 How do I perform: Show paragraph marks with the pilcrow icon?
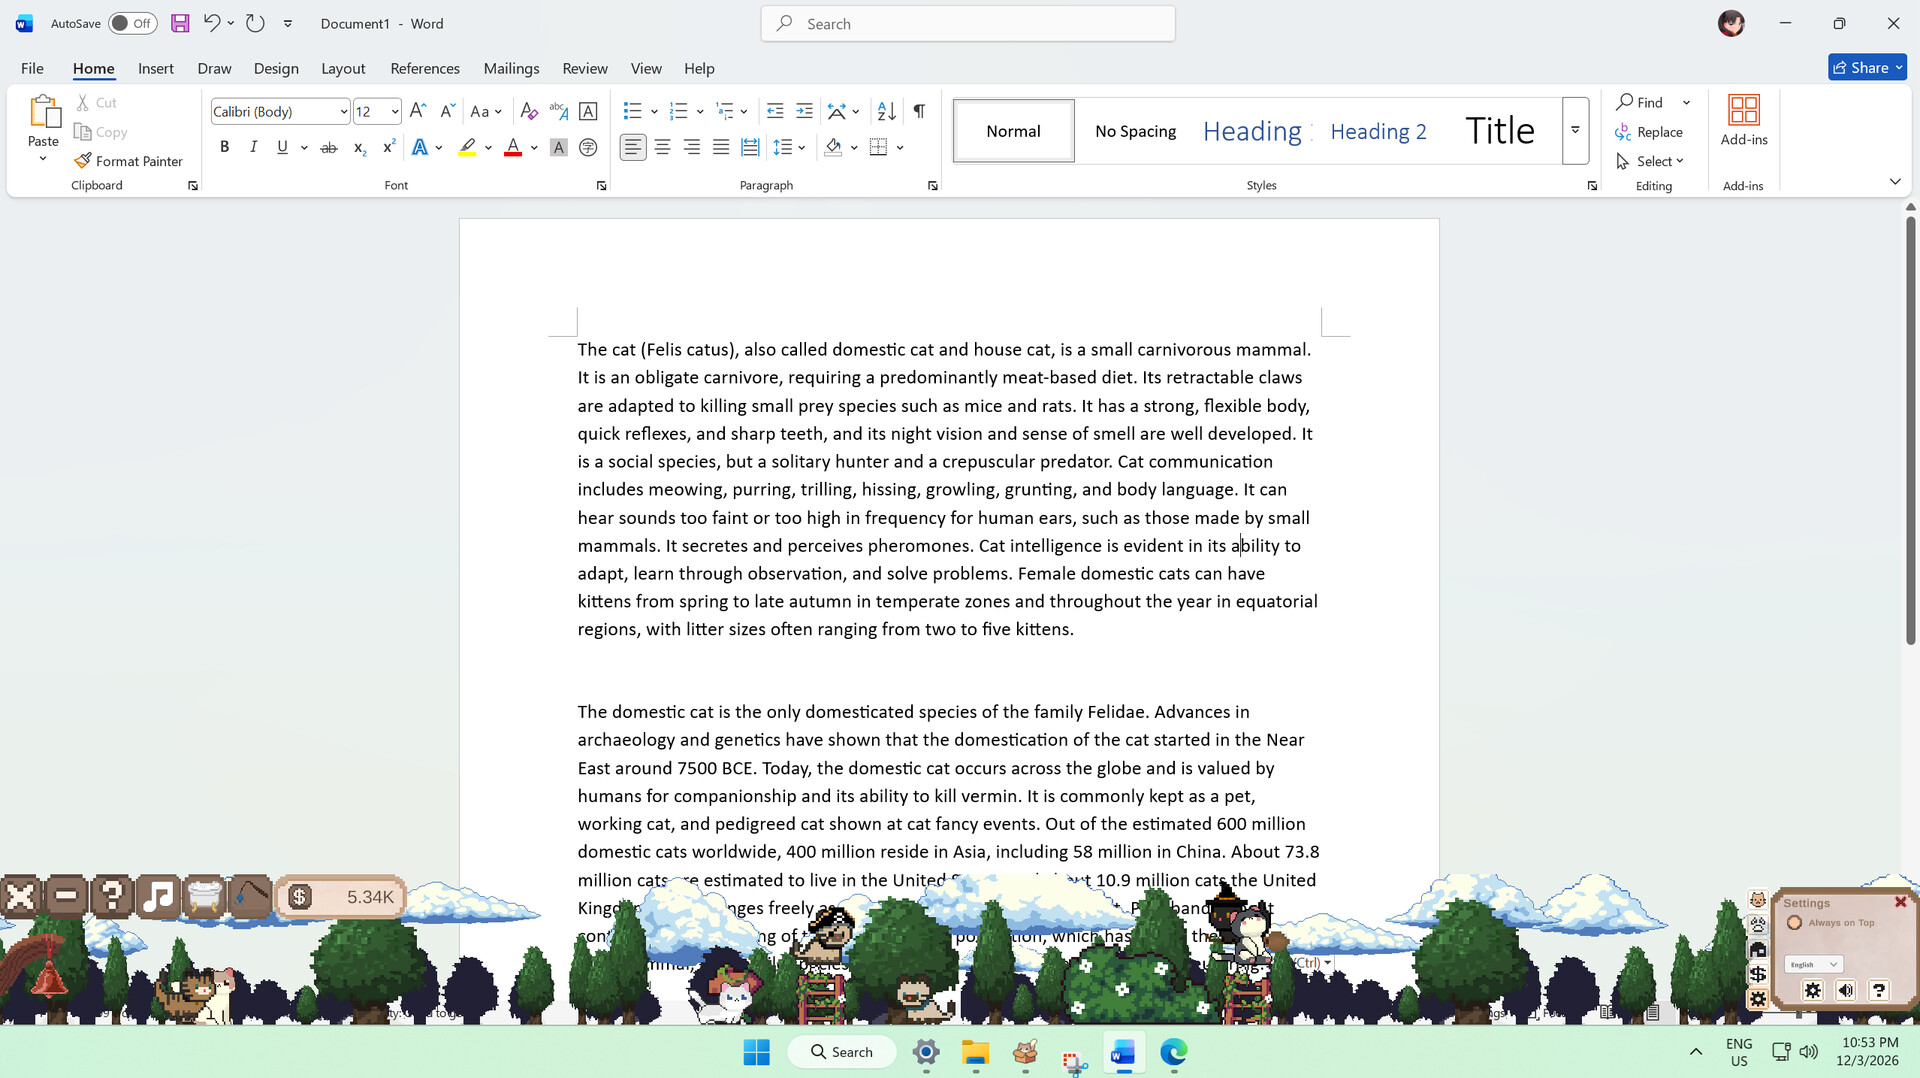click(x=919, y=111)
